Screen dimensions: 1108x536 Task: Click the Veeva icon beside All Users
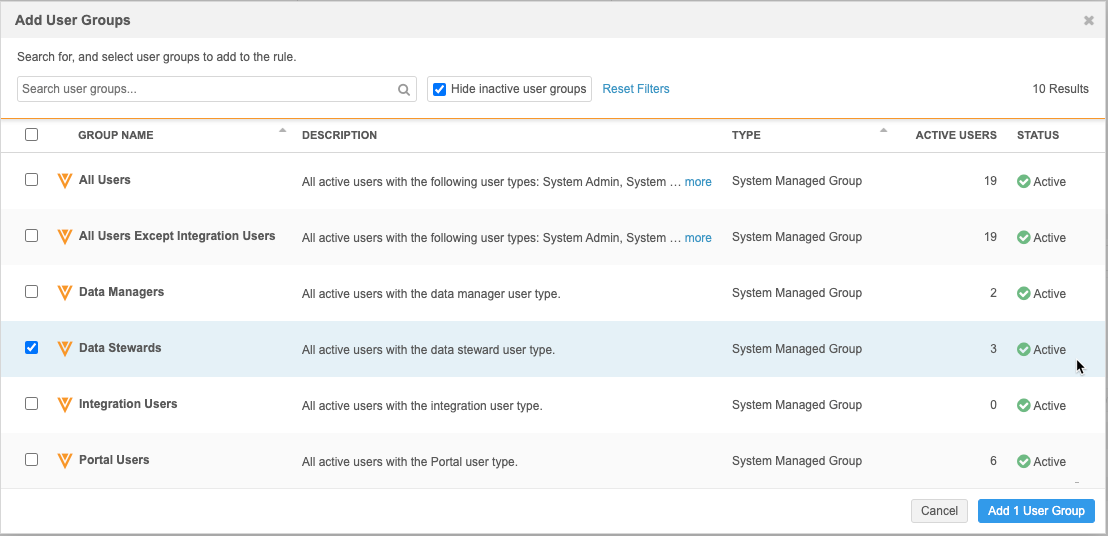65,181
